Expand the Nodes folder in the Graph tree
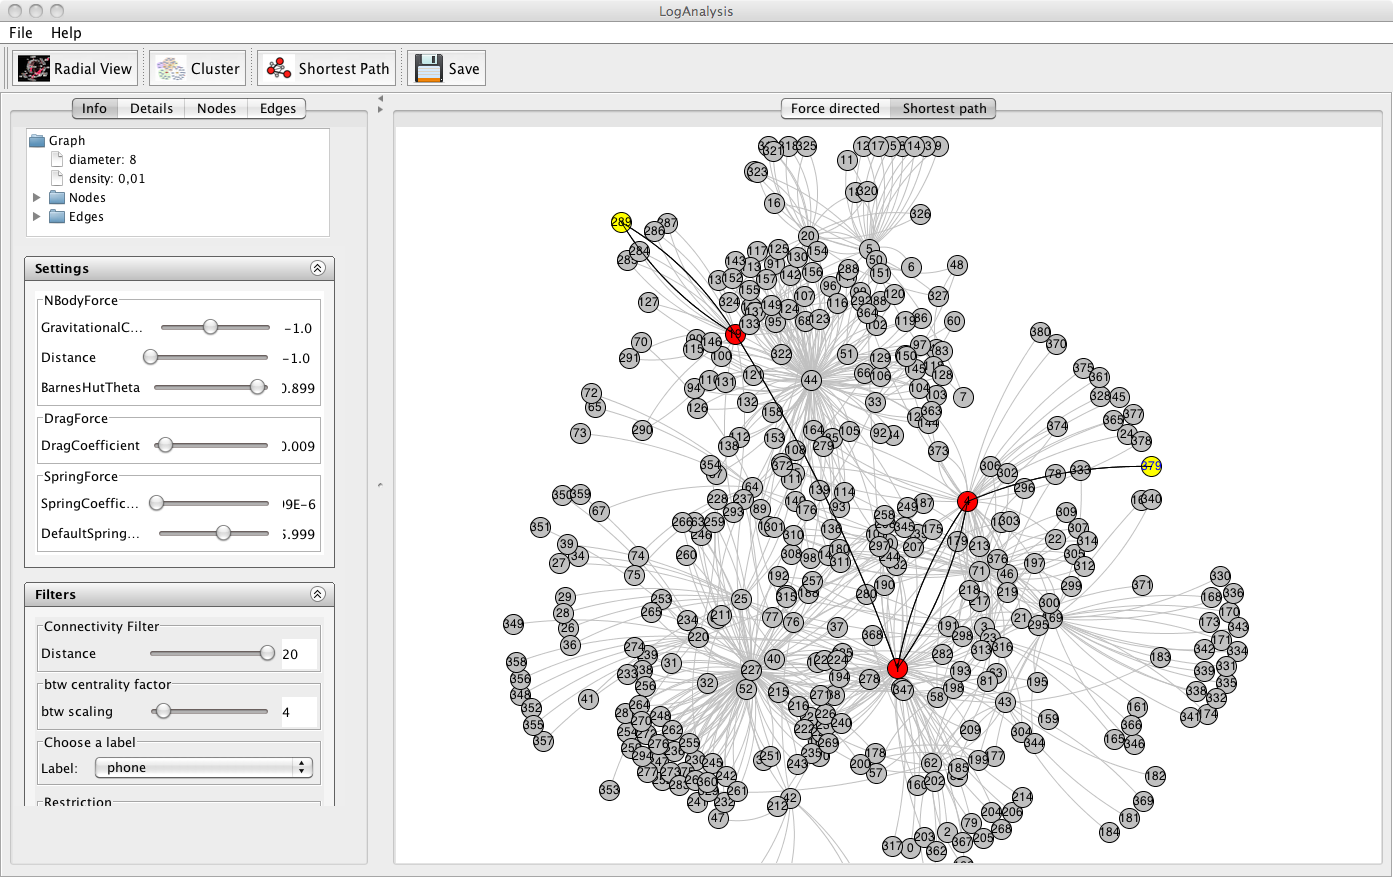Screen dimensions: 1393x878 point(37,198)
